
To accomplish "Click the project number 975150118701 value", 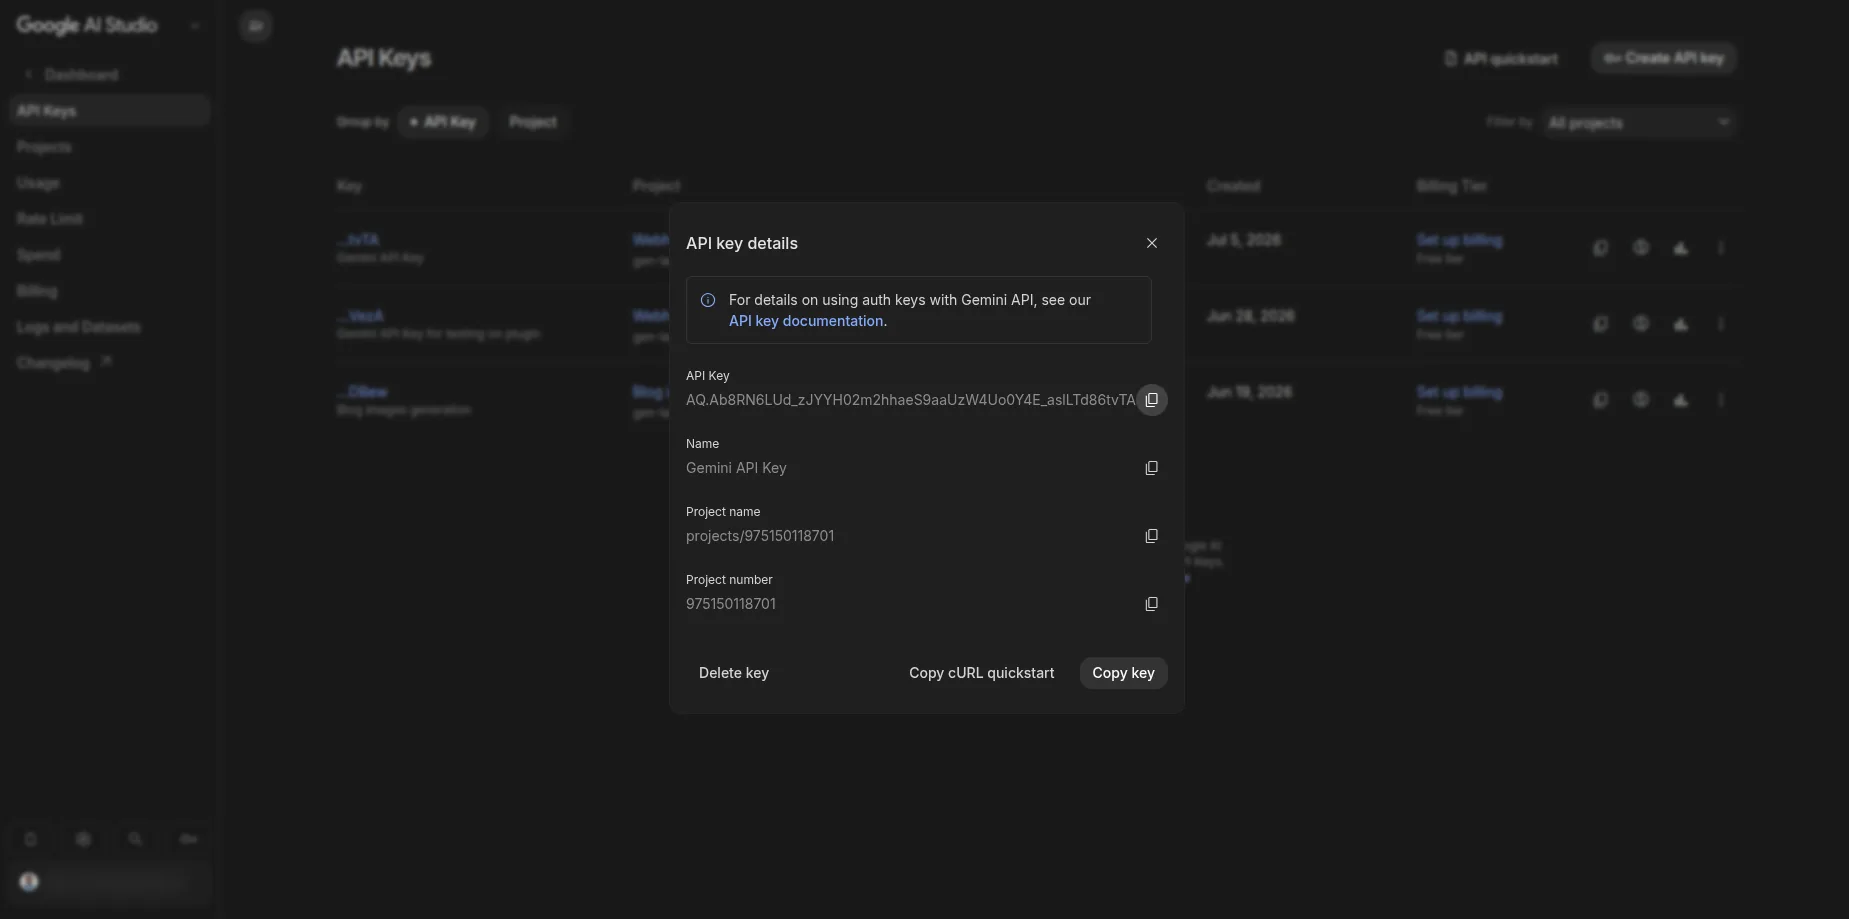I will 731,604.
